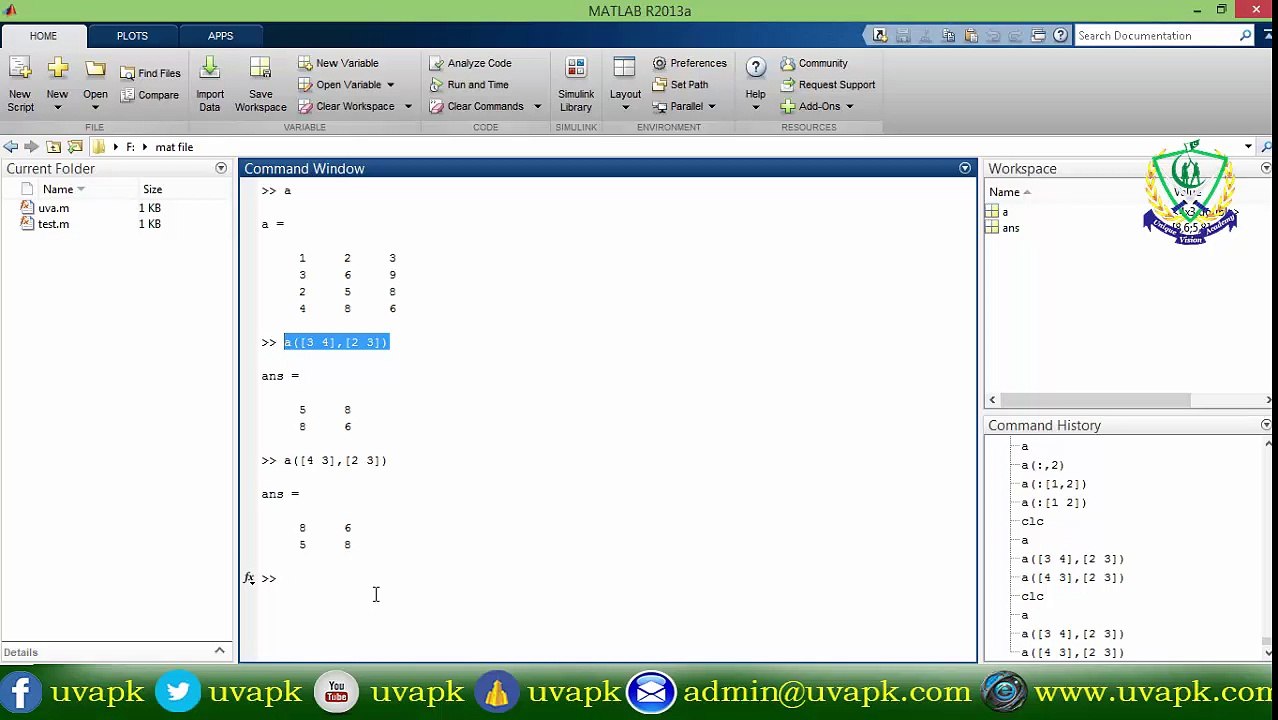This screenshot has height=720, width=1278.
Task: Click the Browse for folder icon
Action: click(75, 147)
